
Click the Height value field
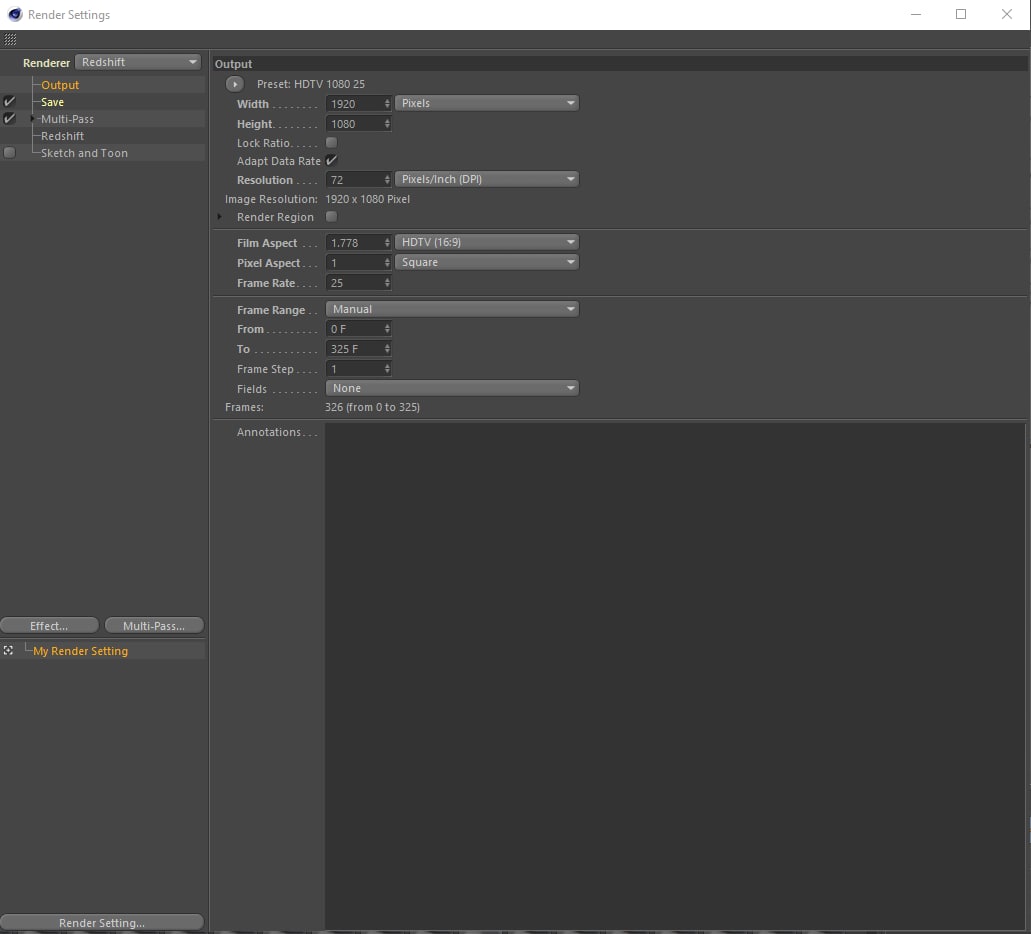pyautogui.click(x=354, y=124)
